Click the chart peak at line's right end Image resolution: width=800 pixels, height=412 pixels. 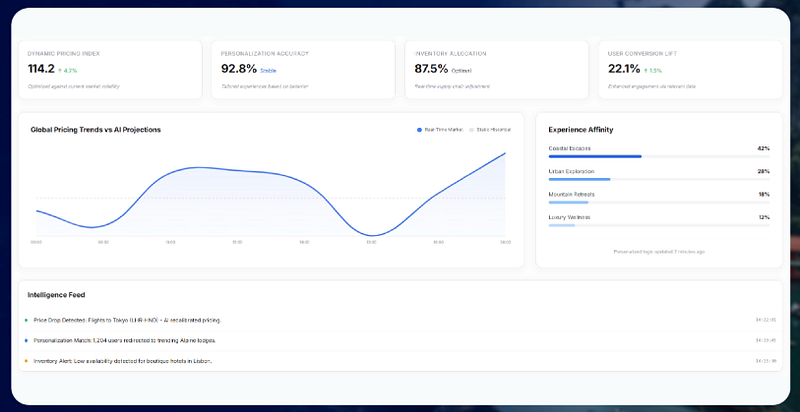505,153
